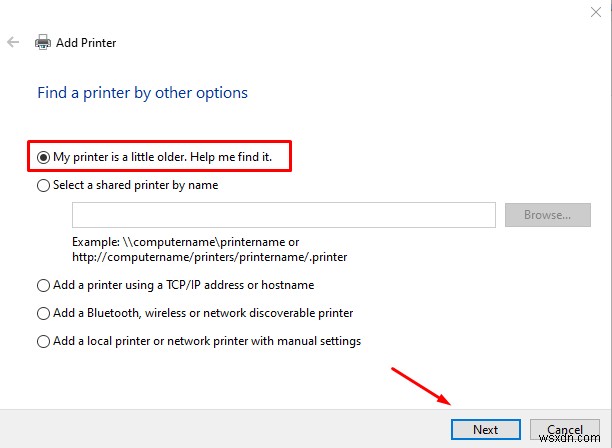Click 'Find a printer by other options' heading
Screen dimensions: 612x448
[142, 93]
